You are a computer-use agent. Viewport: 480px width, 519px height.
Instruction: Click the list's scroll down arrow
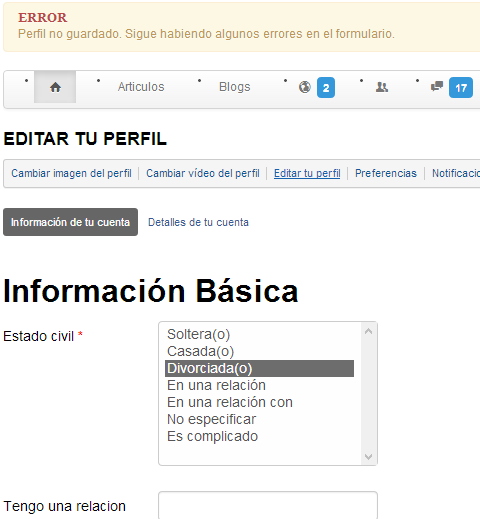(368, 456)
